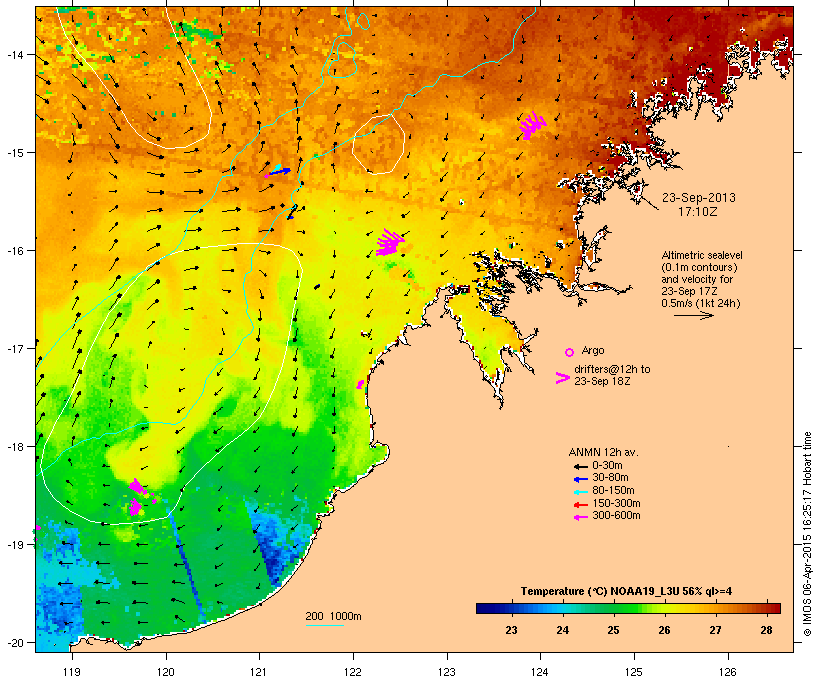
Task: Click the Temperature NOAA19_L3U colorbar title
Action: tap(626, 591)
